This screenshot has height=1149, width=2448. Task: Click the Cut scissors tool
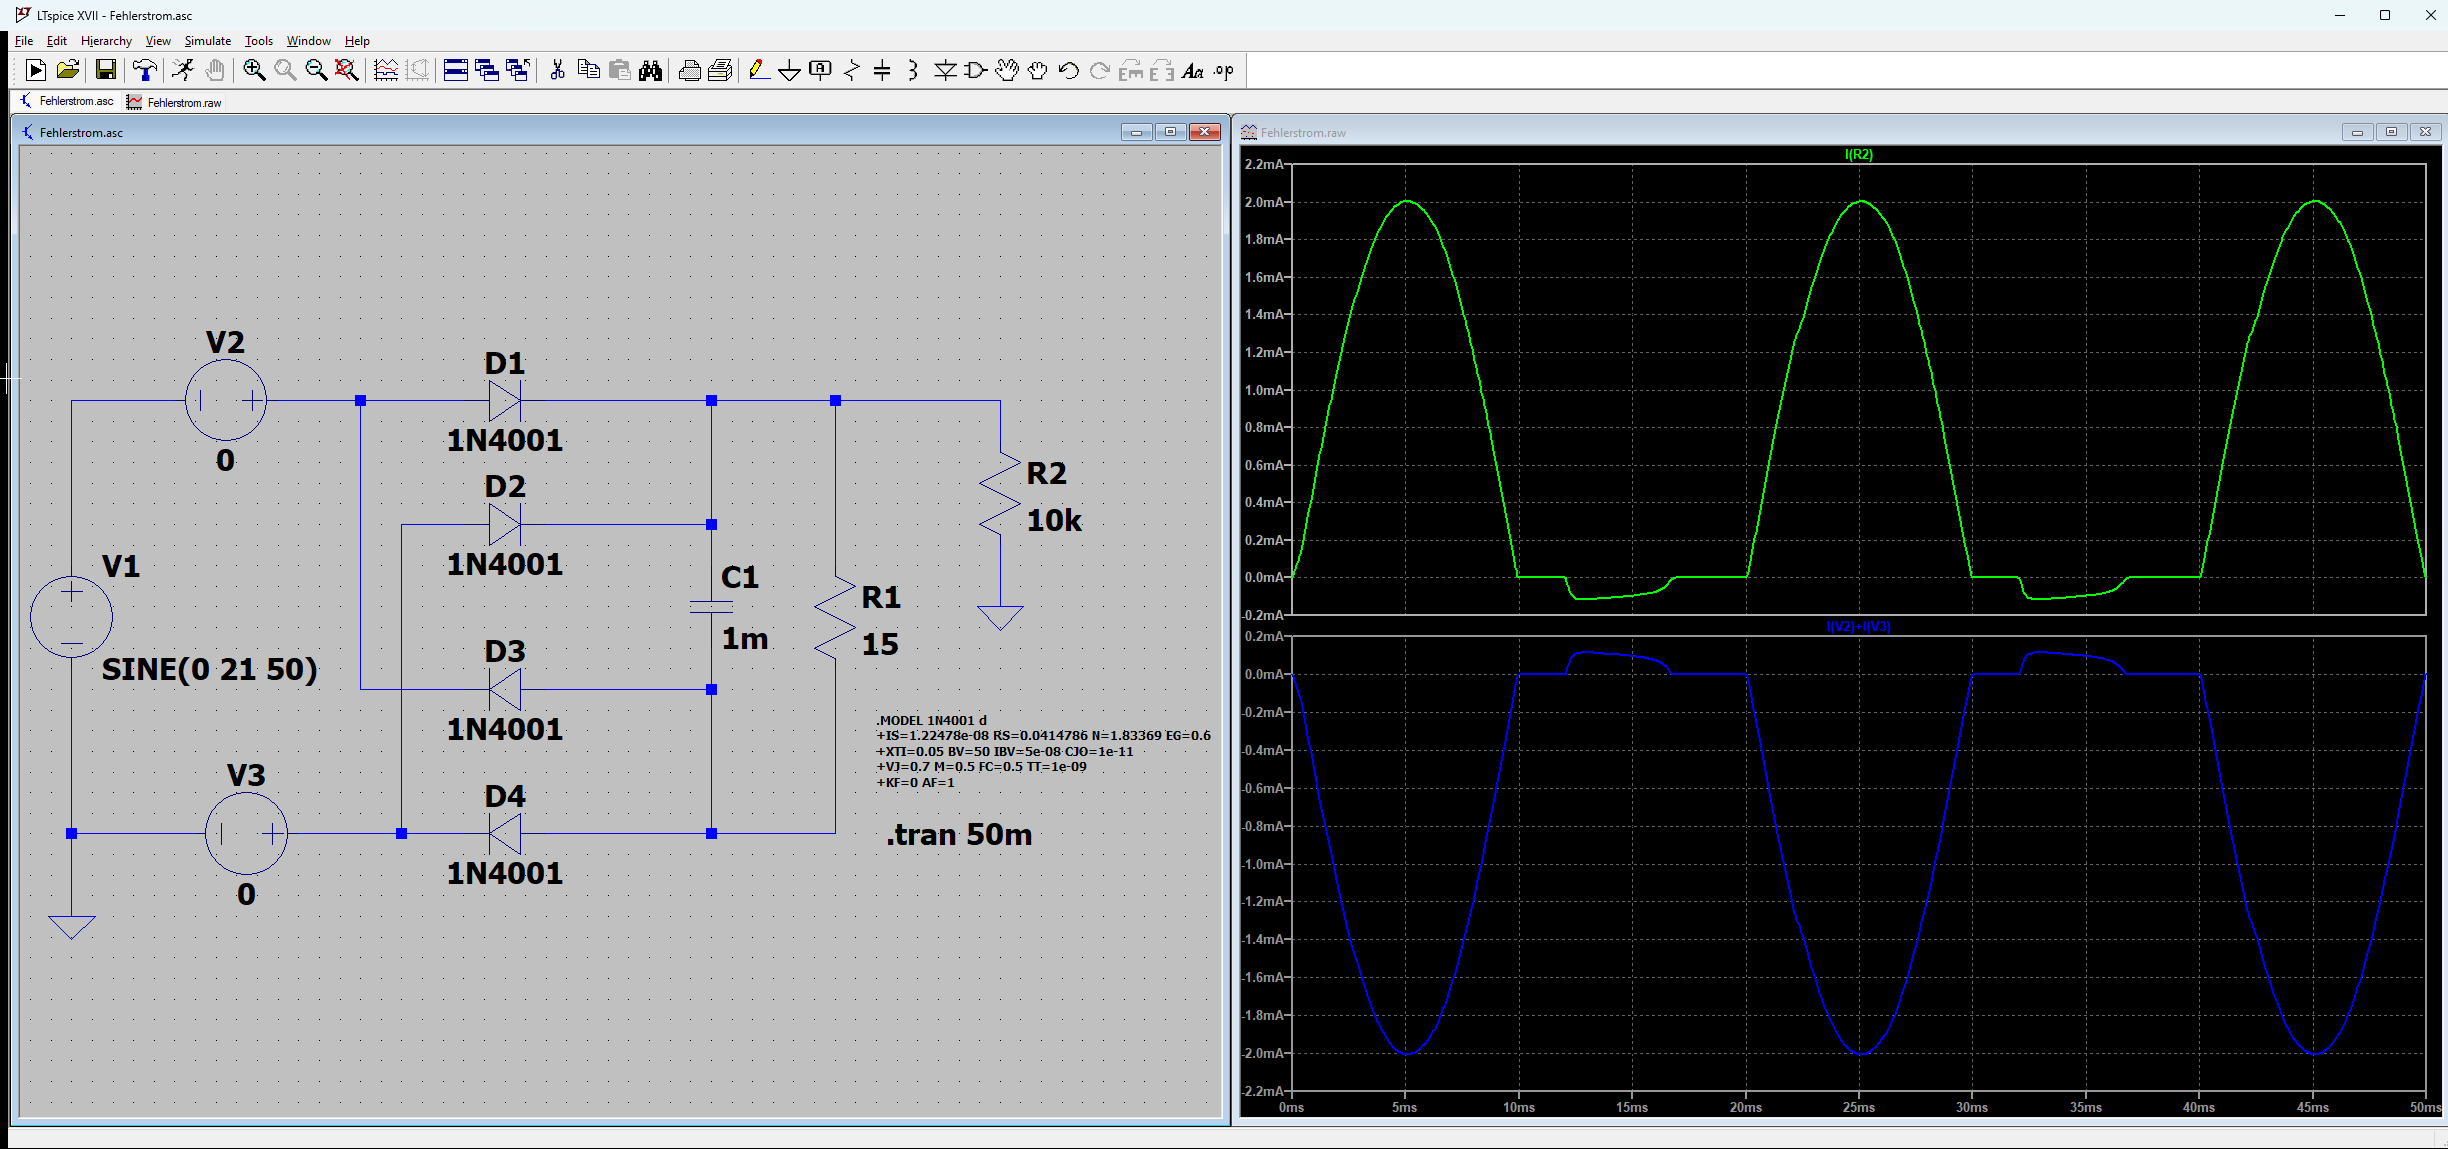[x=558, y=70]
